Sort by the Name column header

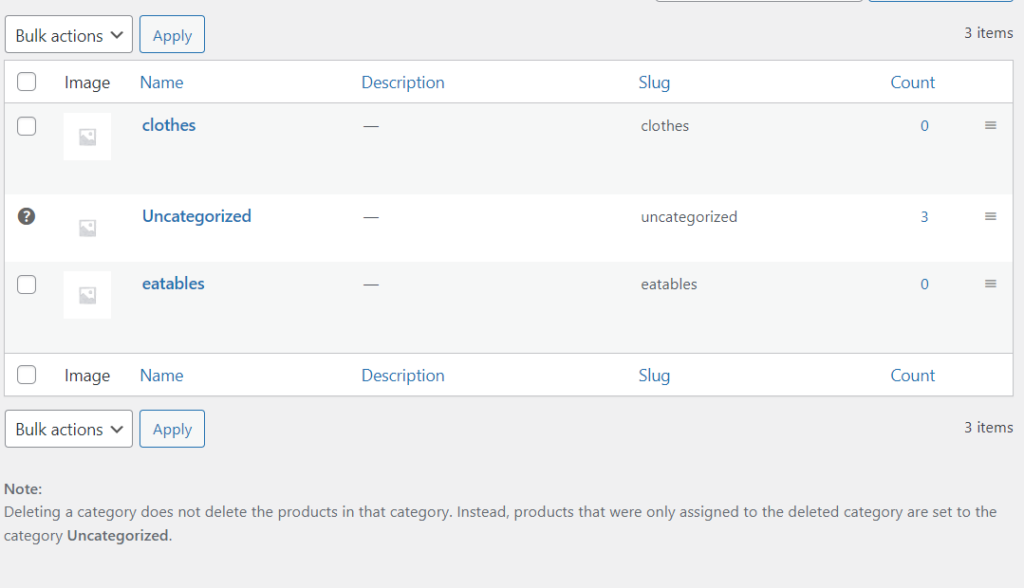coord(161,82)
